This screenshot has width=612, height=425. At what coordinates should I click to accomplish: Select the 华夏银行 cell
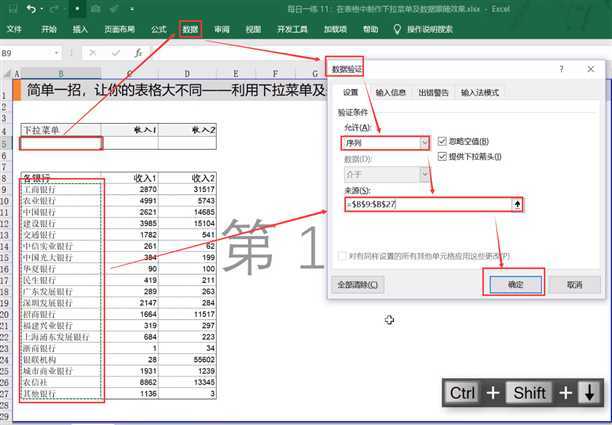pyautogui.click(x=61, y=269)
